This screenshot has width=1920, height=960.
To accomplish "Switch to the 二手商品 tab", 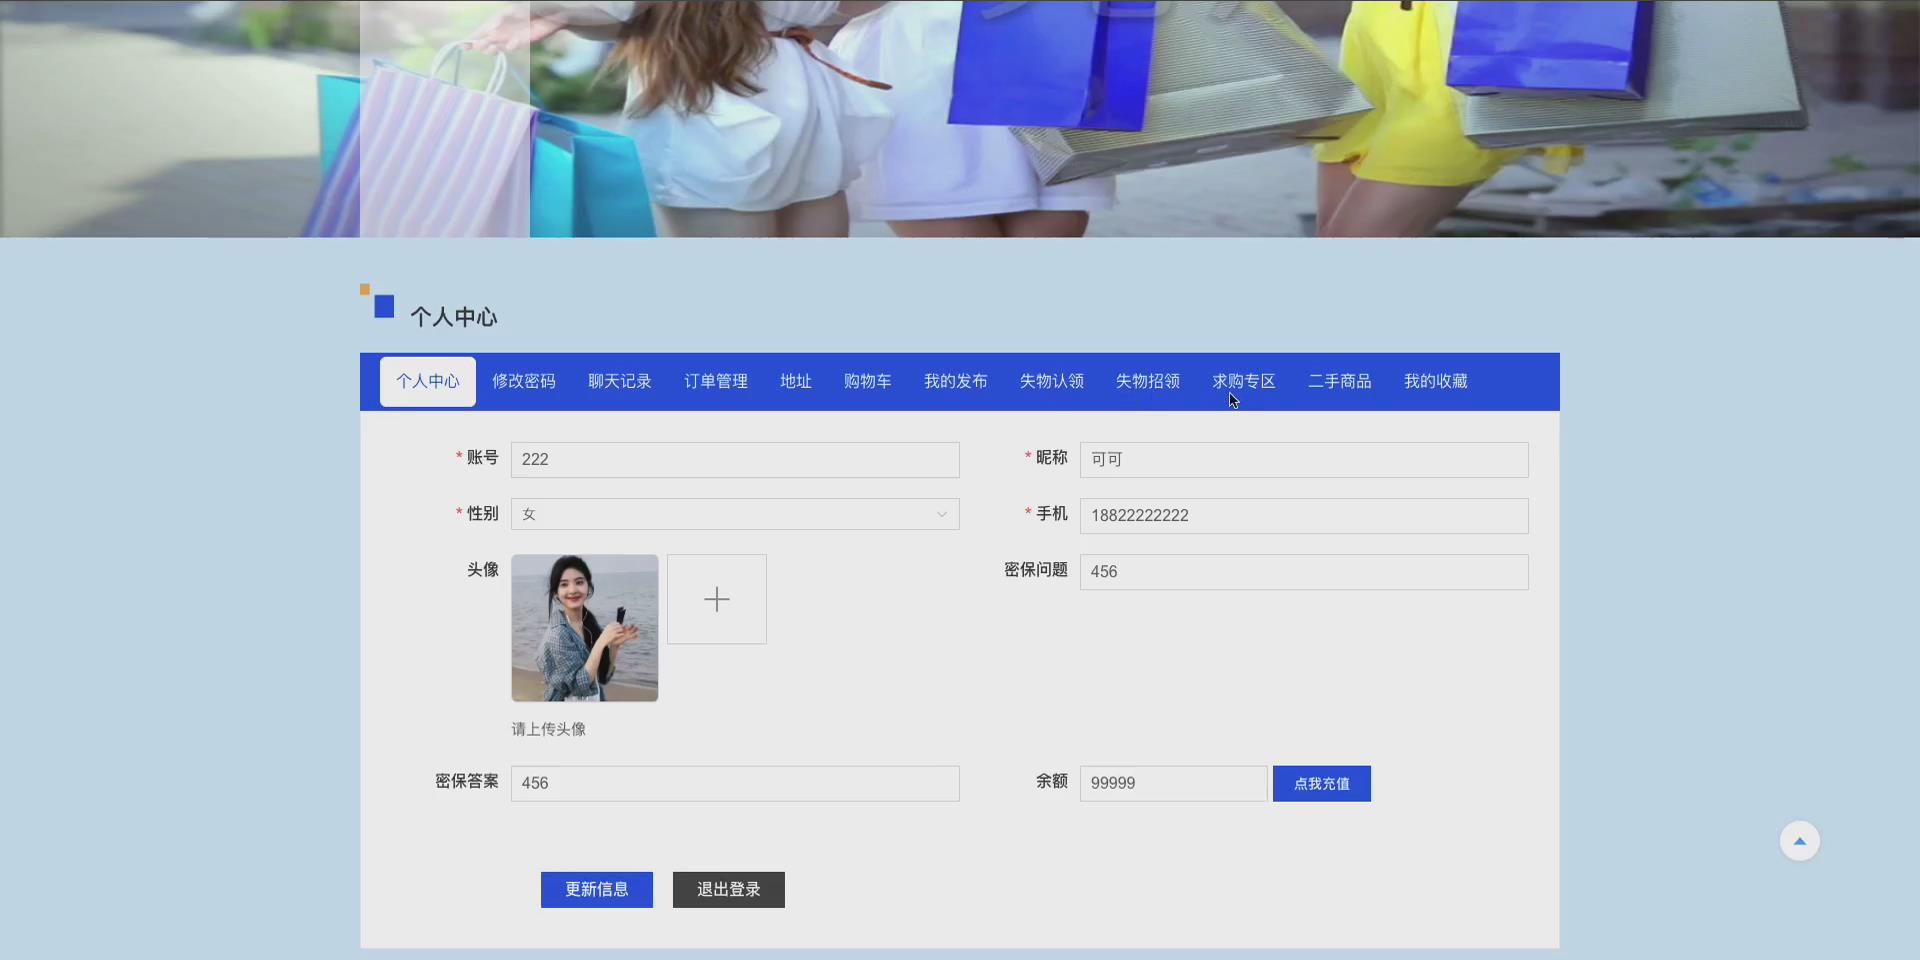I will tap(1339, 381).
